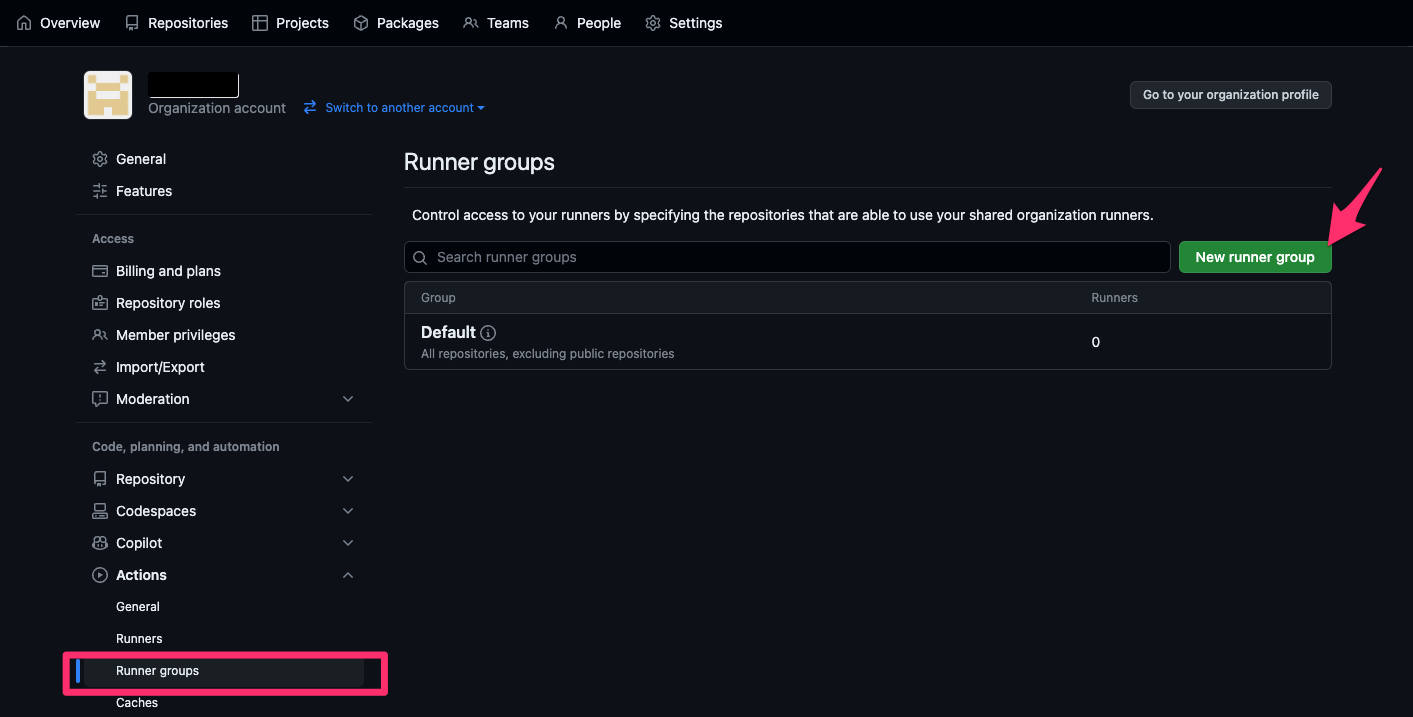The height and width of the screenshot is (717, 1413).
Task: Click the Features sliders icon
Action: [100, 191]
